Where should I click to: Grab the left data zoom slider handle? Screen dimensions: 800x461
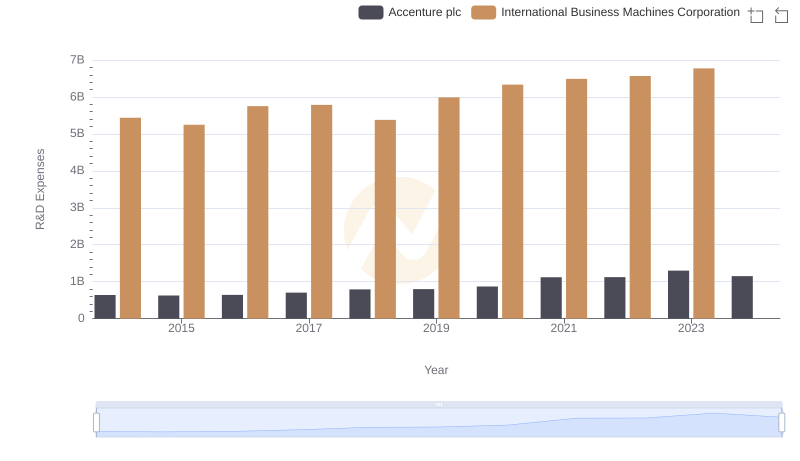pyautogui.click(x=96, y=423)
